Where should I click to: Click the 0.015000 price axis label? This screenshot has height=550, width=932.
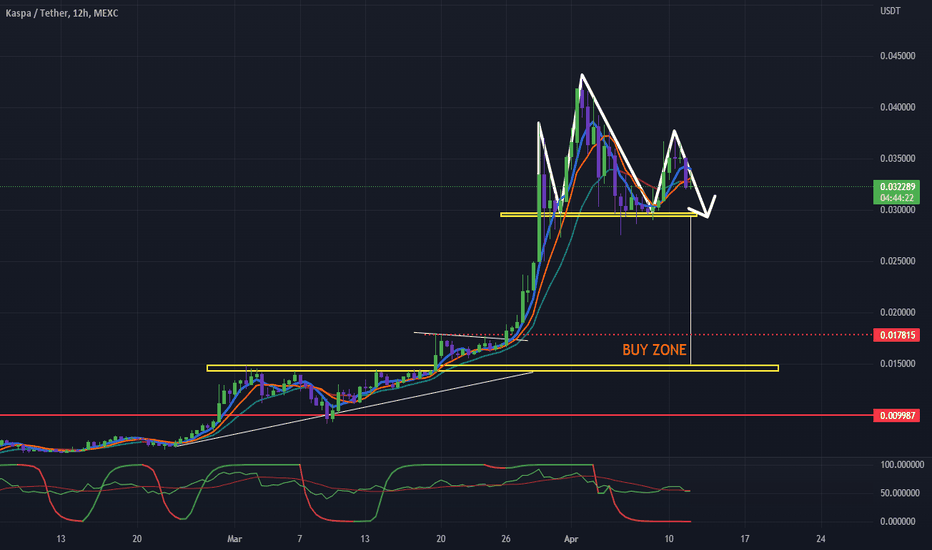pos(898,364)
